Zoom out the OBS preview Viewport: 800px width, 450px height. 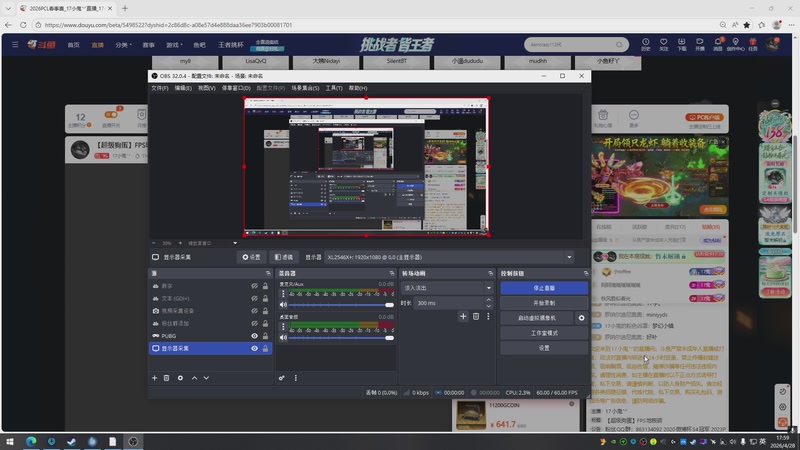tap(154, 243)
